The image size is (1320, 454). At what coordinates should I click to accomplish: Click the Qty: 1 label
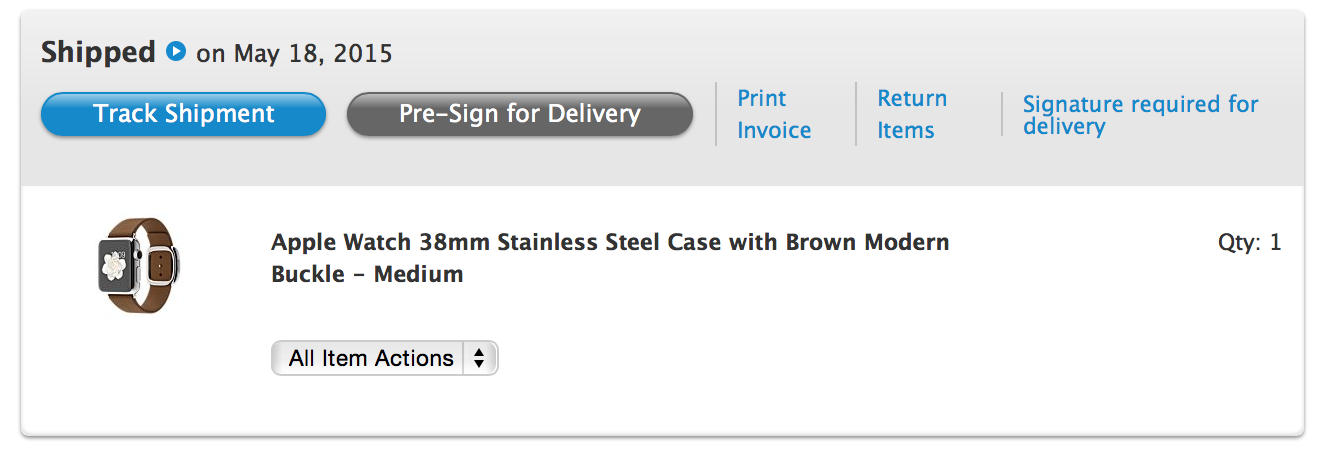tap(1249, 243)
